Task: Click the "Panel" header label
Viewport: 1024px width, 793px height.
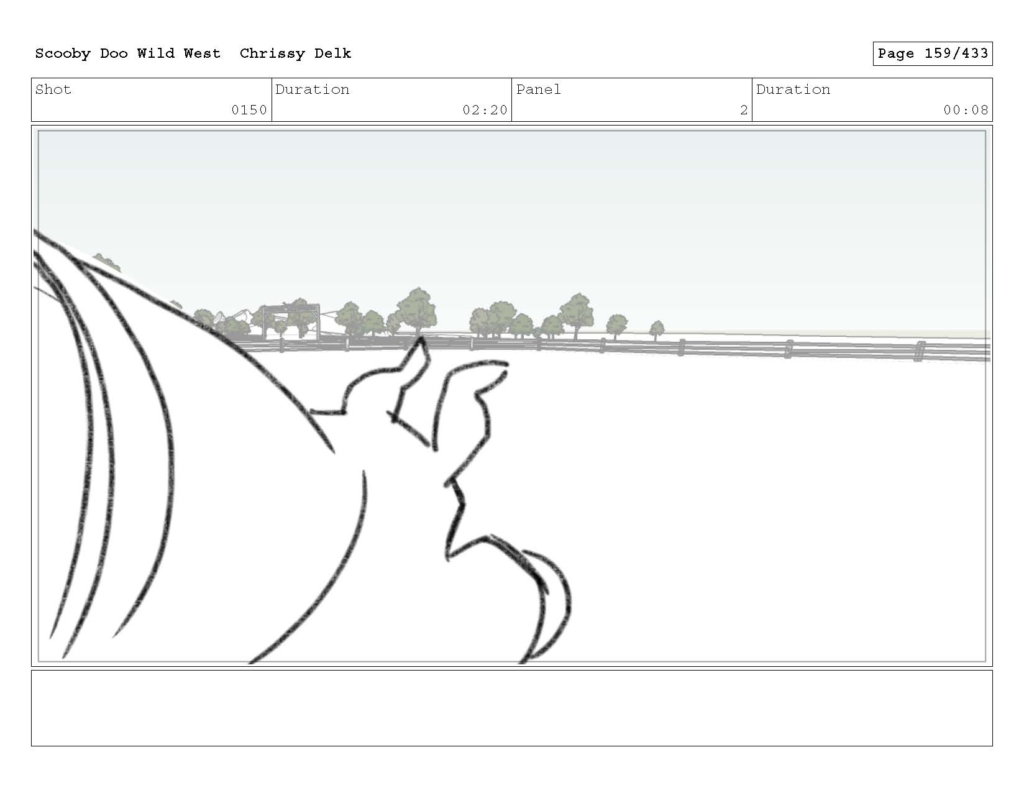Action: 538,89
